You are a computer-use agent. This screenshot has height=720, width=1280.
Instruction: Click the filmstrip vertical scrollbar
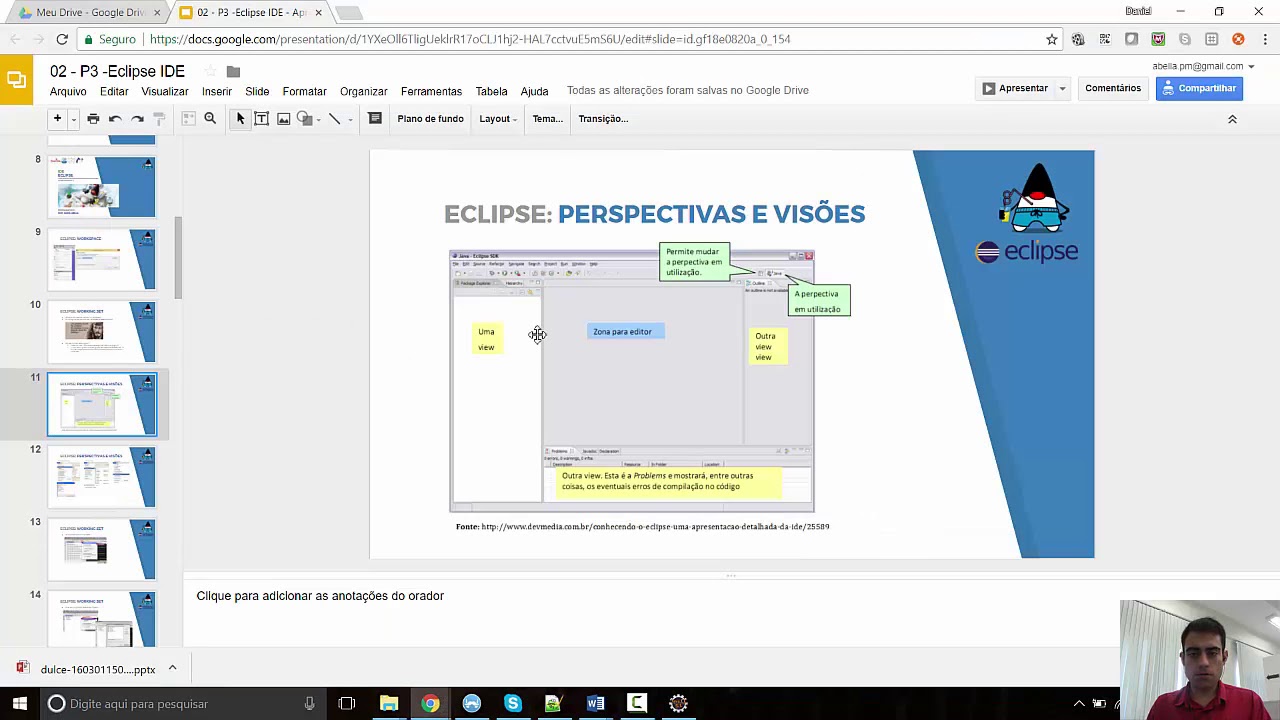click(179, 258)
